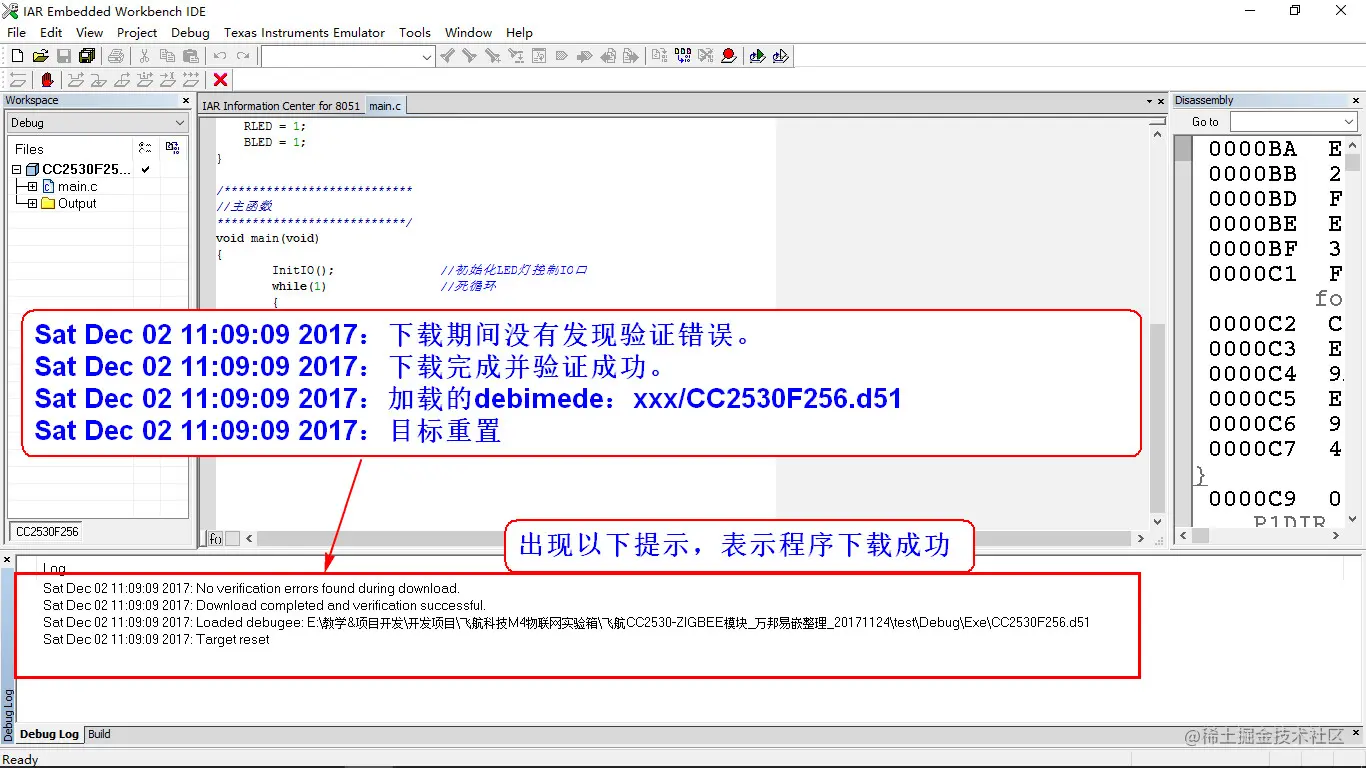Expand the Output folder node
Viewport: 1366px width, 768px height.
point(32,204)
